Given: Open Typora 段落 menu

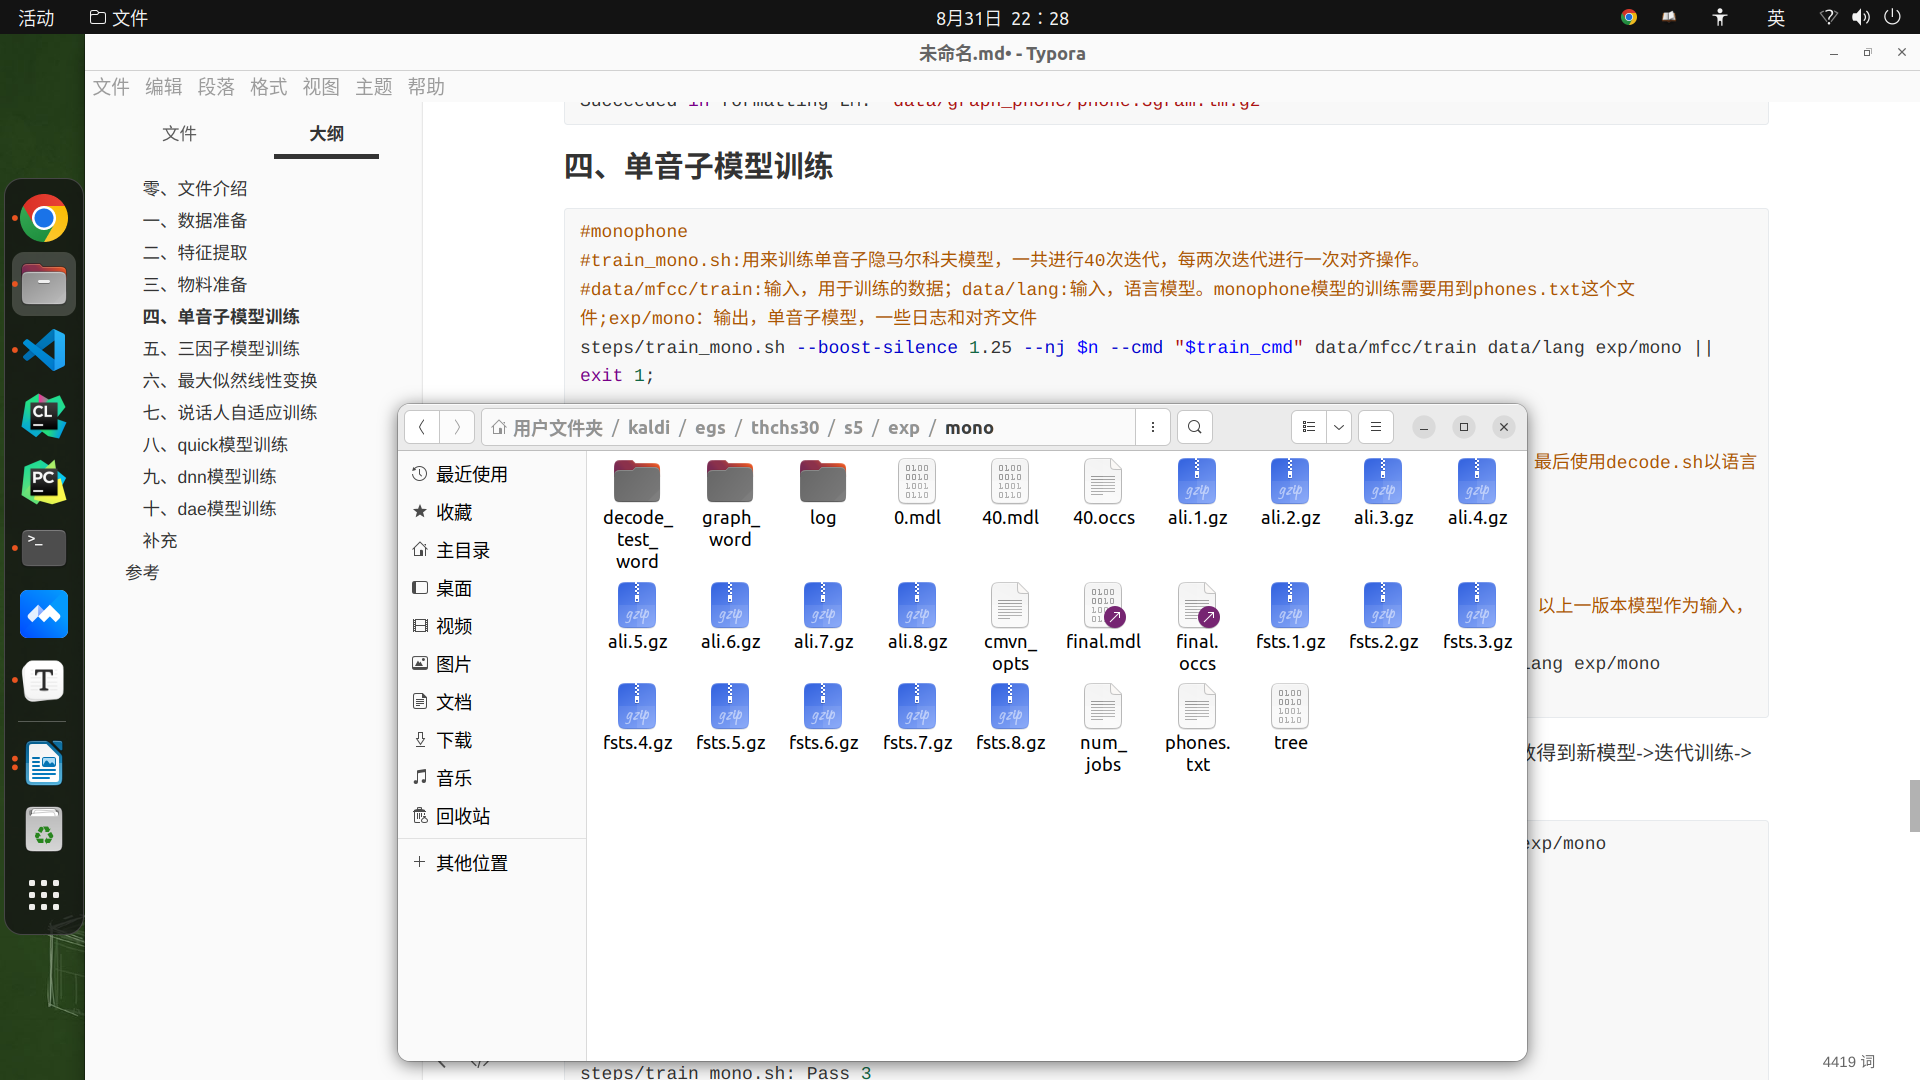Looking at the screenshot, I should [x=216, y=87].
